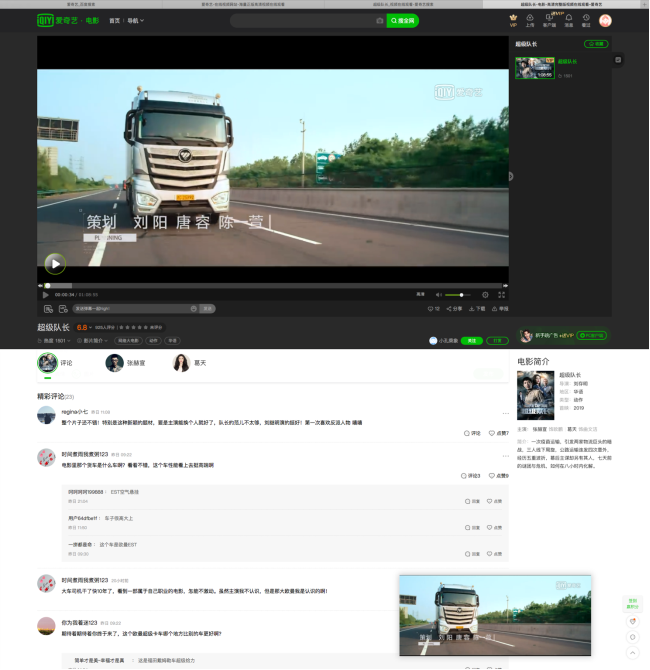
Task: Click the share (分享) icon
Action: pyautogui.click(x=454, y=309)
